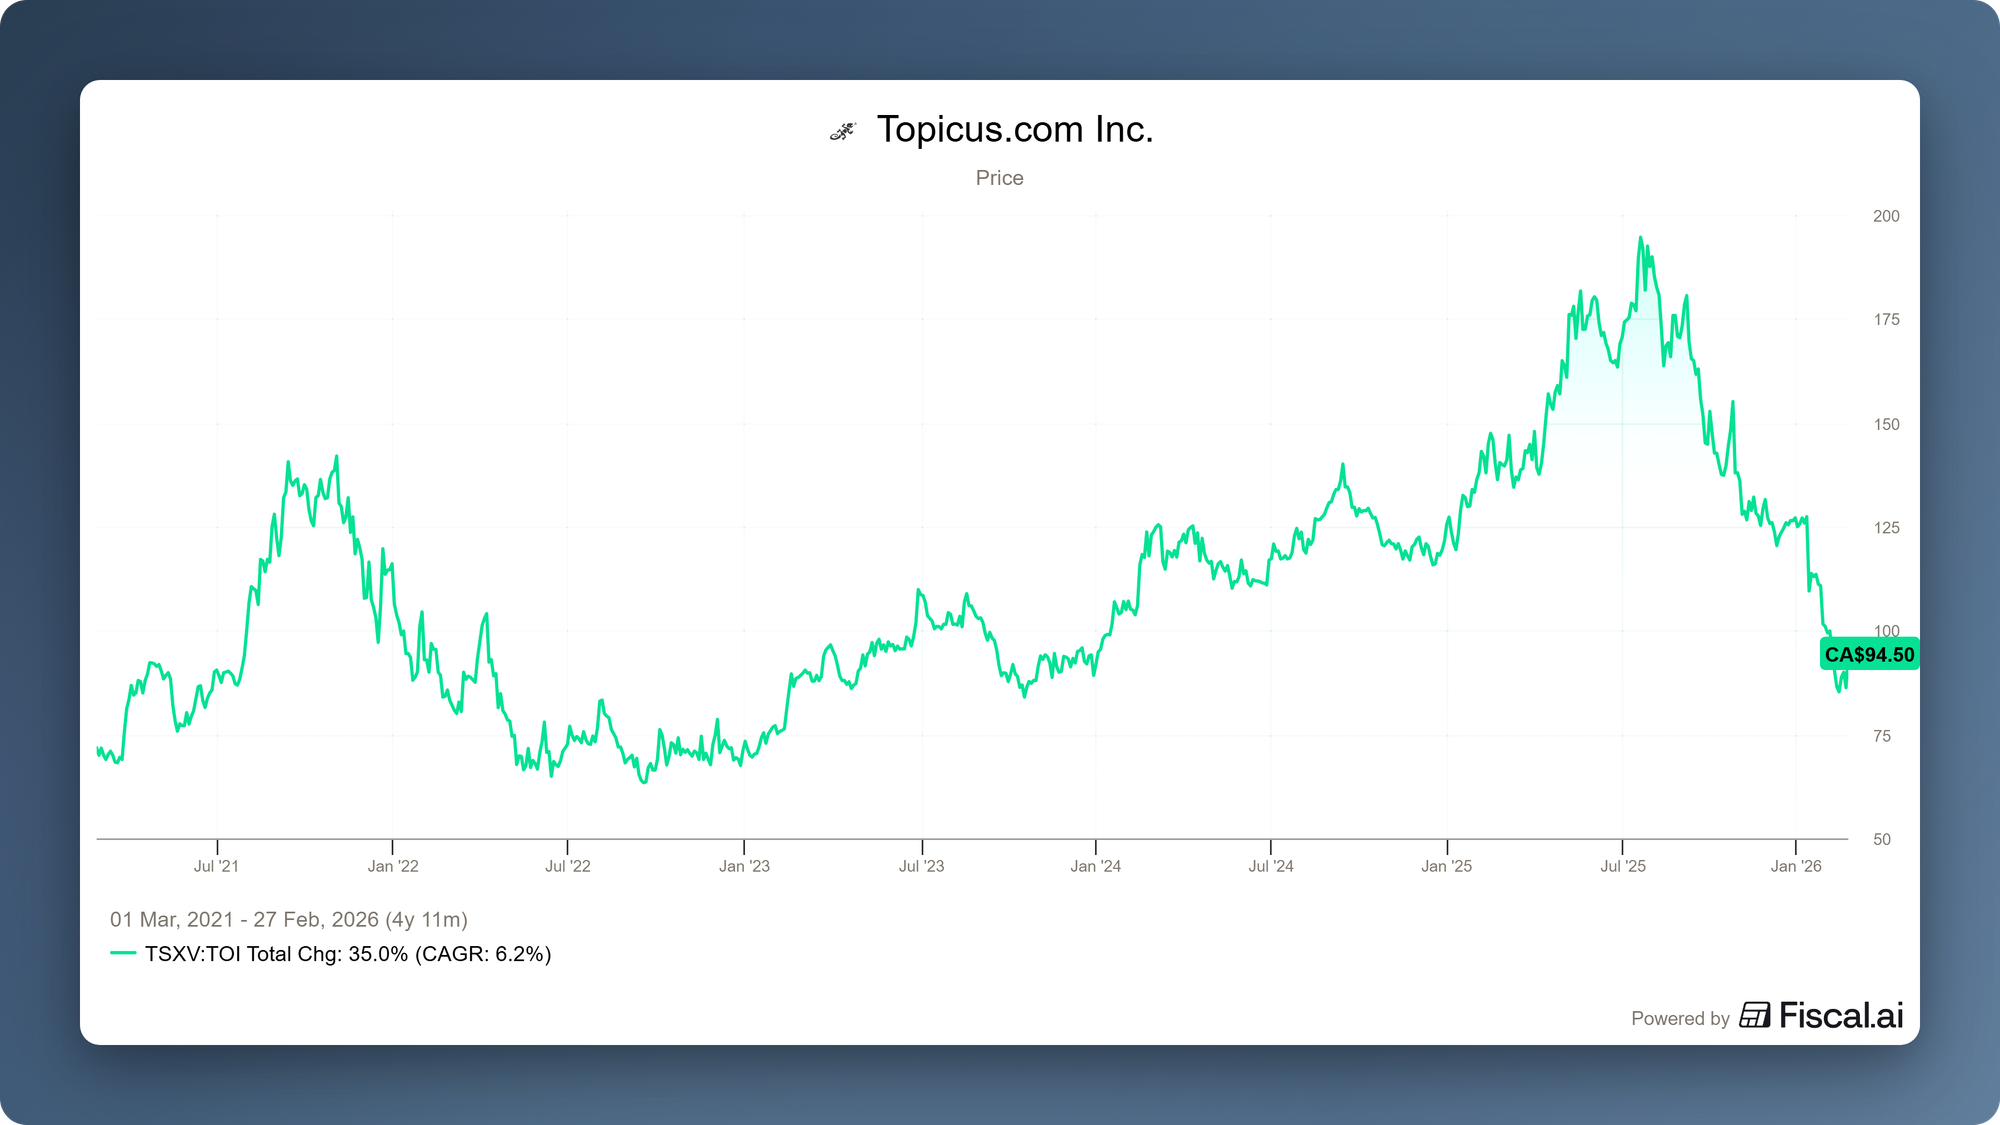Click the Topicus.com Inc. chart title
The height and width of the screenshot is (1125, 2000).
tap(1014, 130)
